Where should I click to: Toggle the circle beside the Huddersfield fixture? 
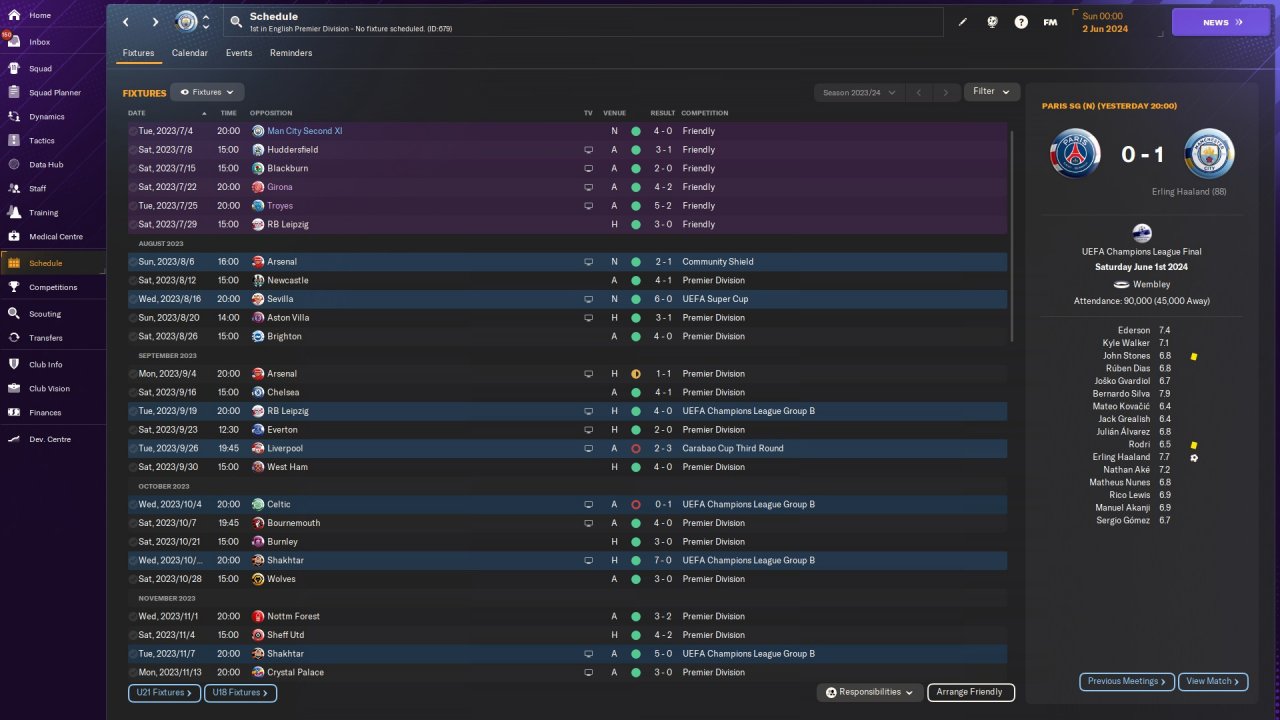133,150
